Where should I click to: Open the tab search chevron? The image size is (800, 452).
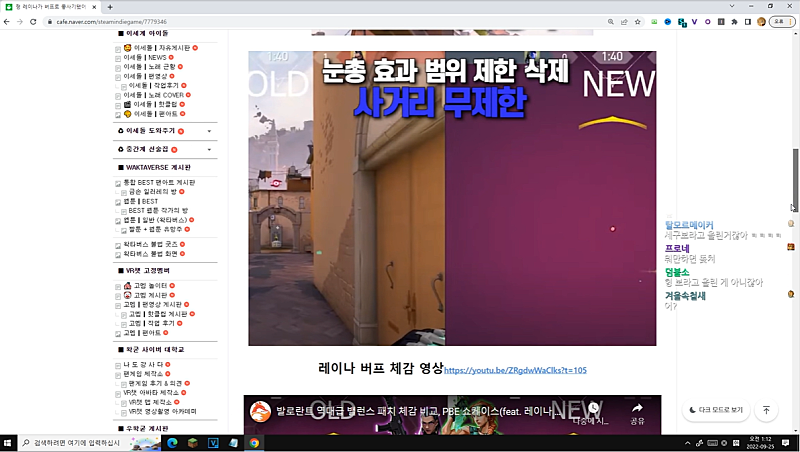732,6
